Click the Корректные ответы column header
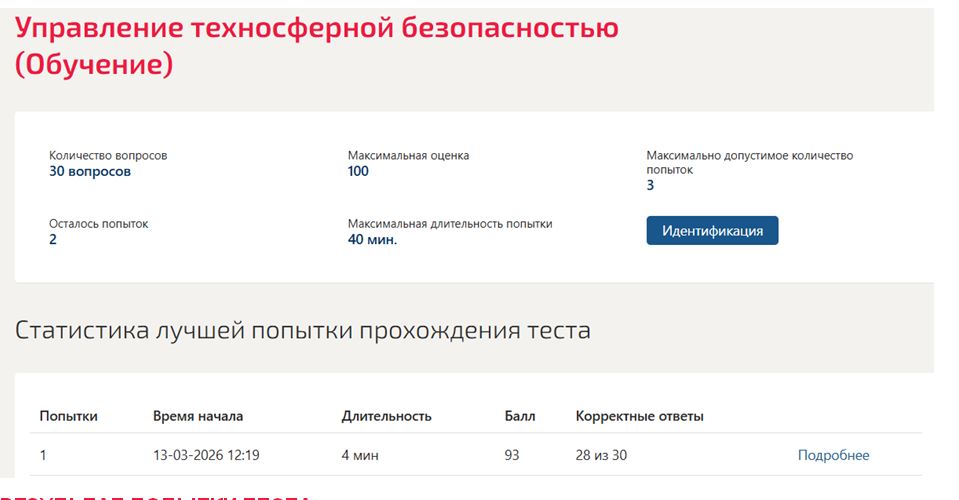This screenshot has height=500, width=959. click(640, 416)
